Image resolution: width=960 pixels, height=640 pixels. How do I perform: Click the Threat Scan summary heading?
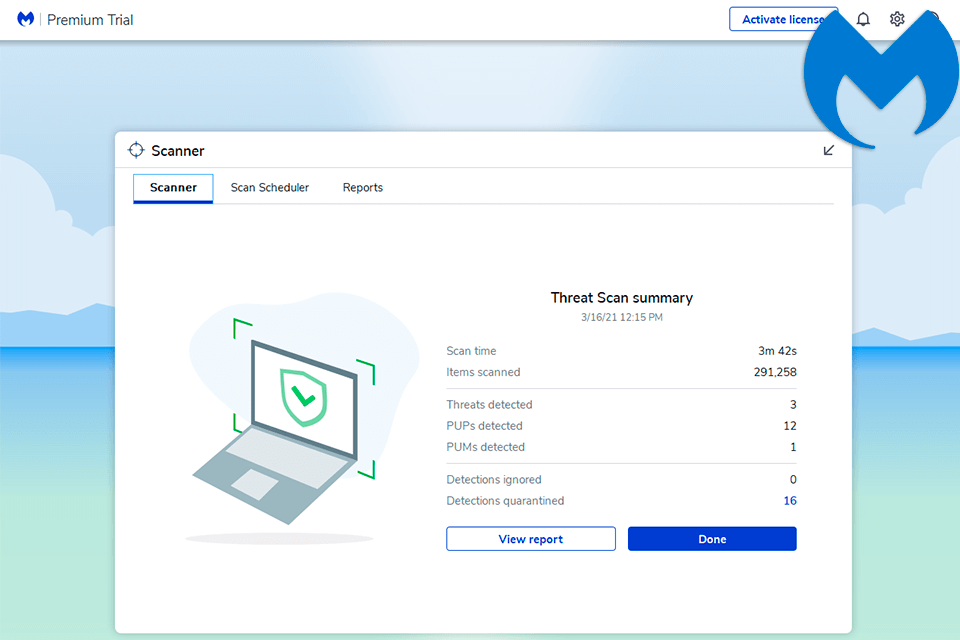tap(621, 298)
